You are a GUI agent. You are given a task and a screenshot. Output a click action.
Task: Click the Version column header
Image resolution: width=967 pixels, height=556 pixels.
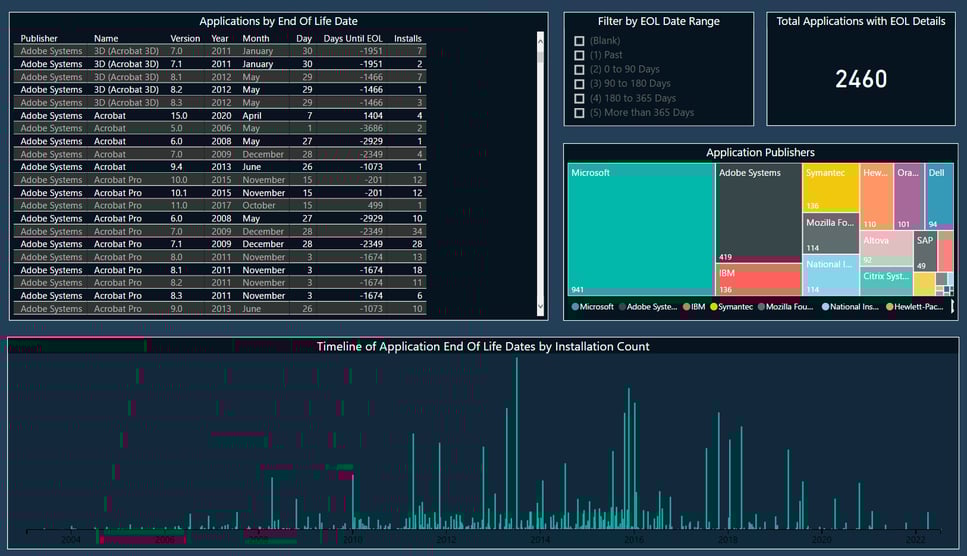[185, 38]
